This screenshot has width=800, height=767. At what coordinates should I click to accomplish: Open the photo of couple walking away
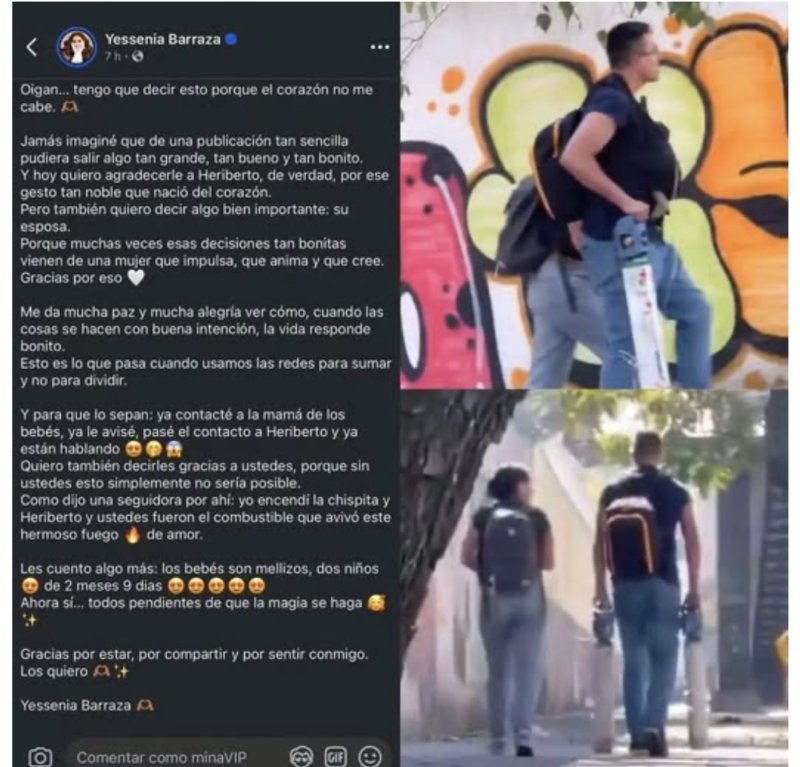click(x=594, y=578)
